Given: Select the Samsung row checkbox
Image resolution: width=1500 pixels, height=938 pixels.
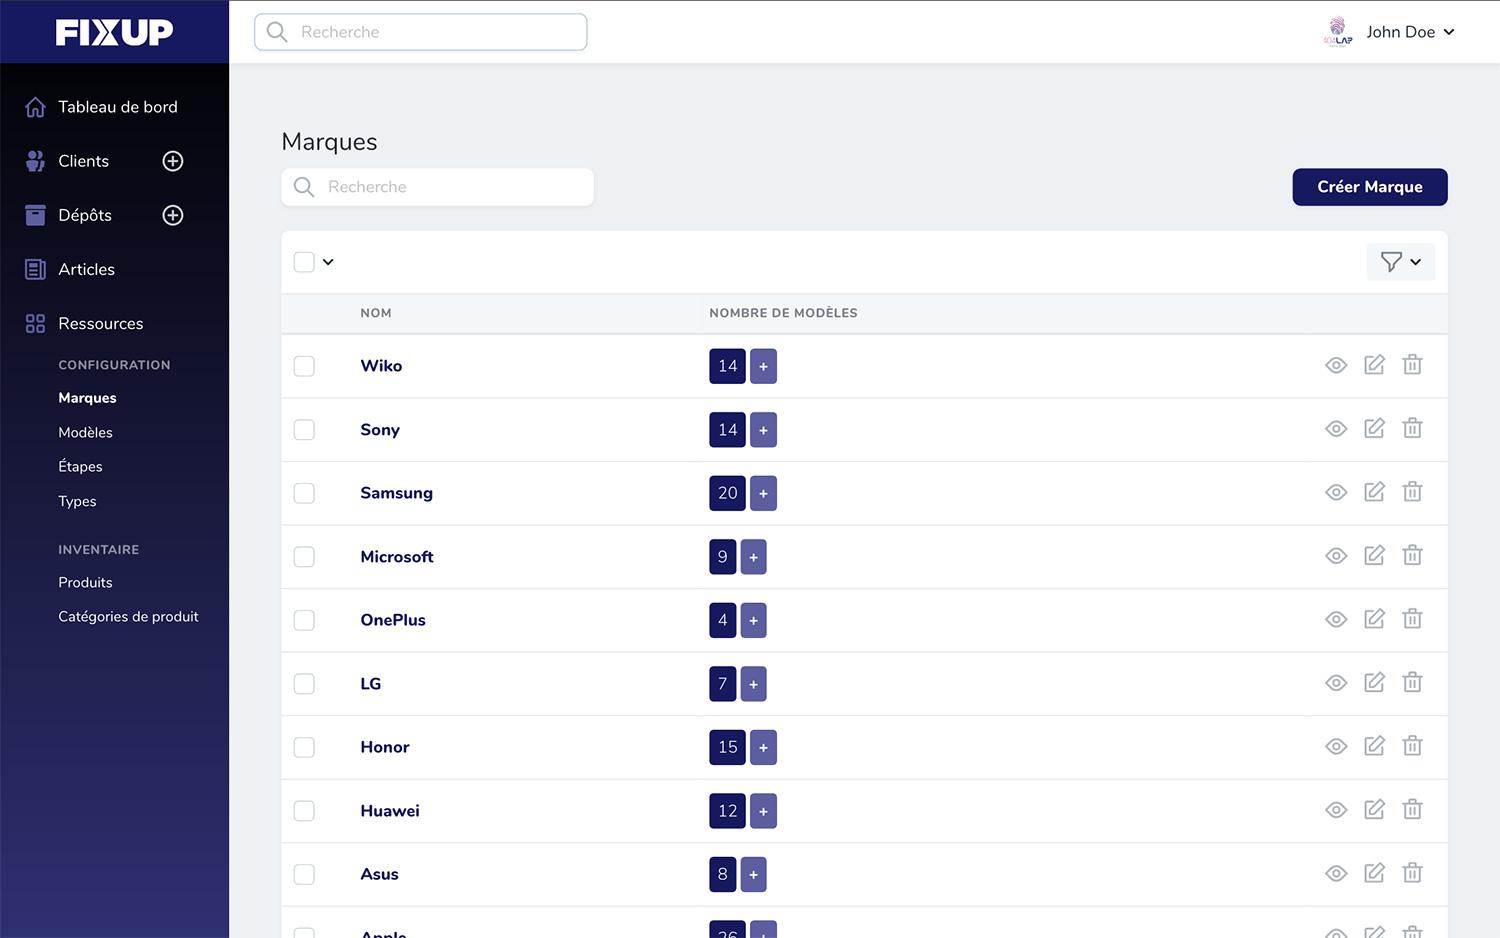Looking at the screenshot, I should [304, 493].
